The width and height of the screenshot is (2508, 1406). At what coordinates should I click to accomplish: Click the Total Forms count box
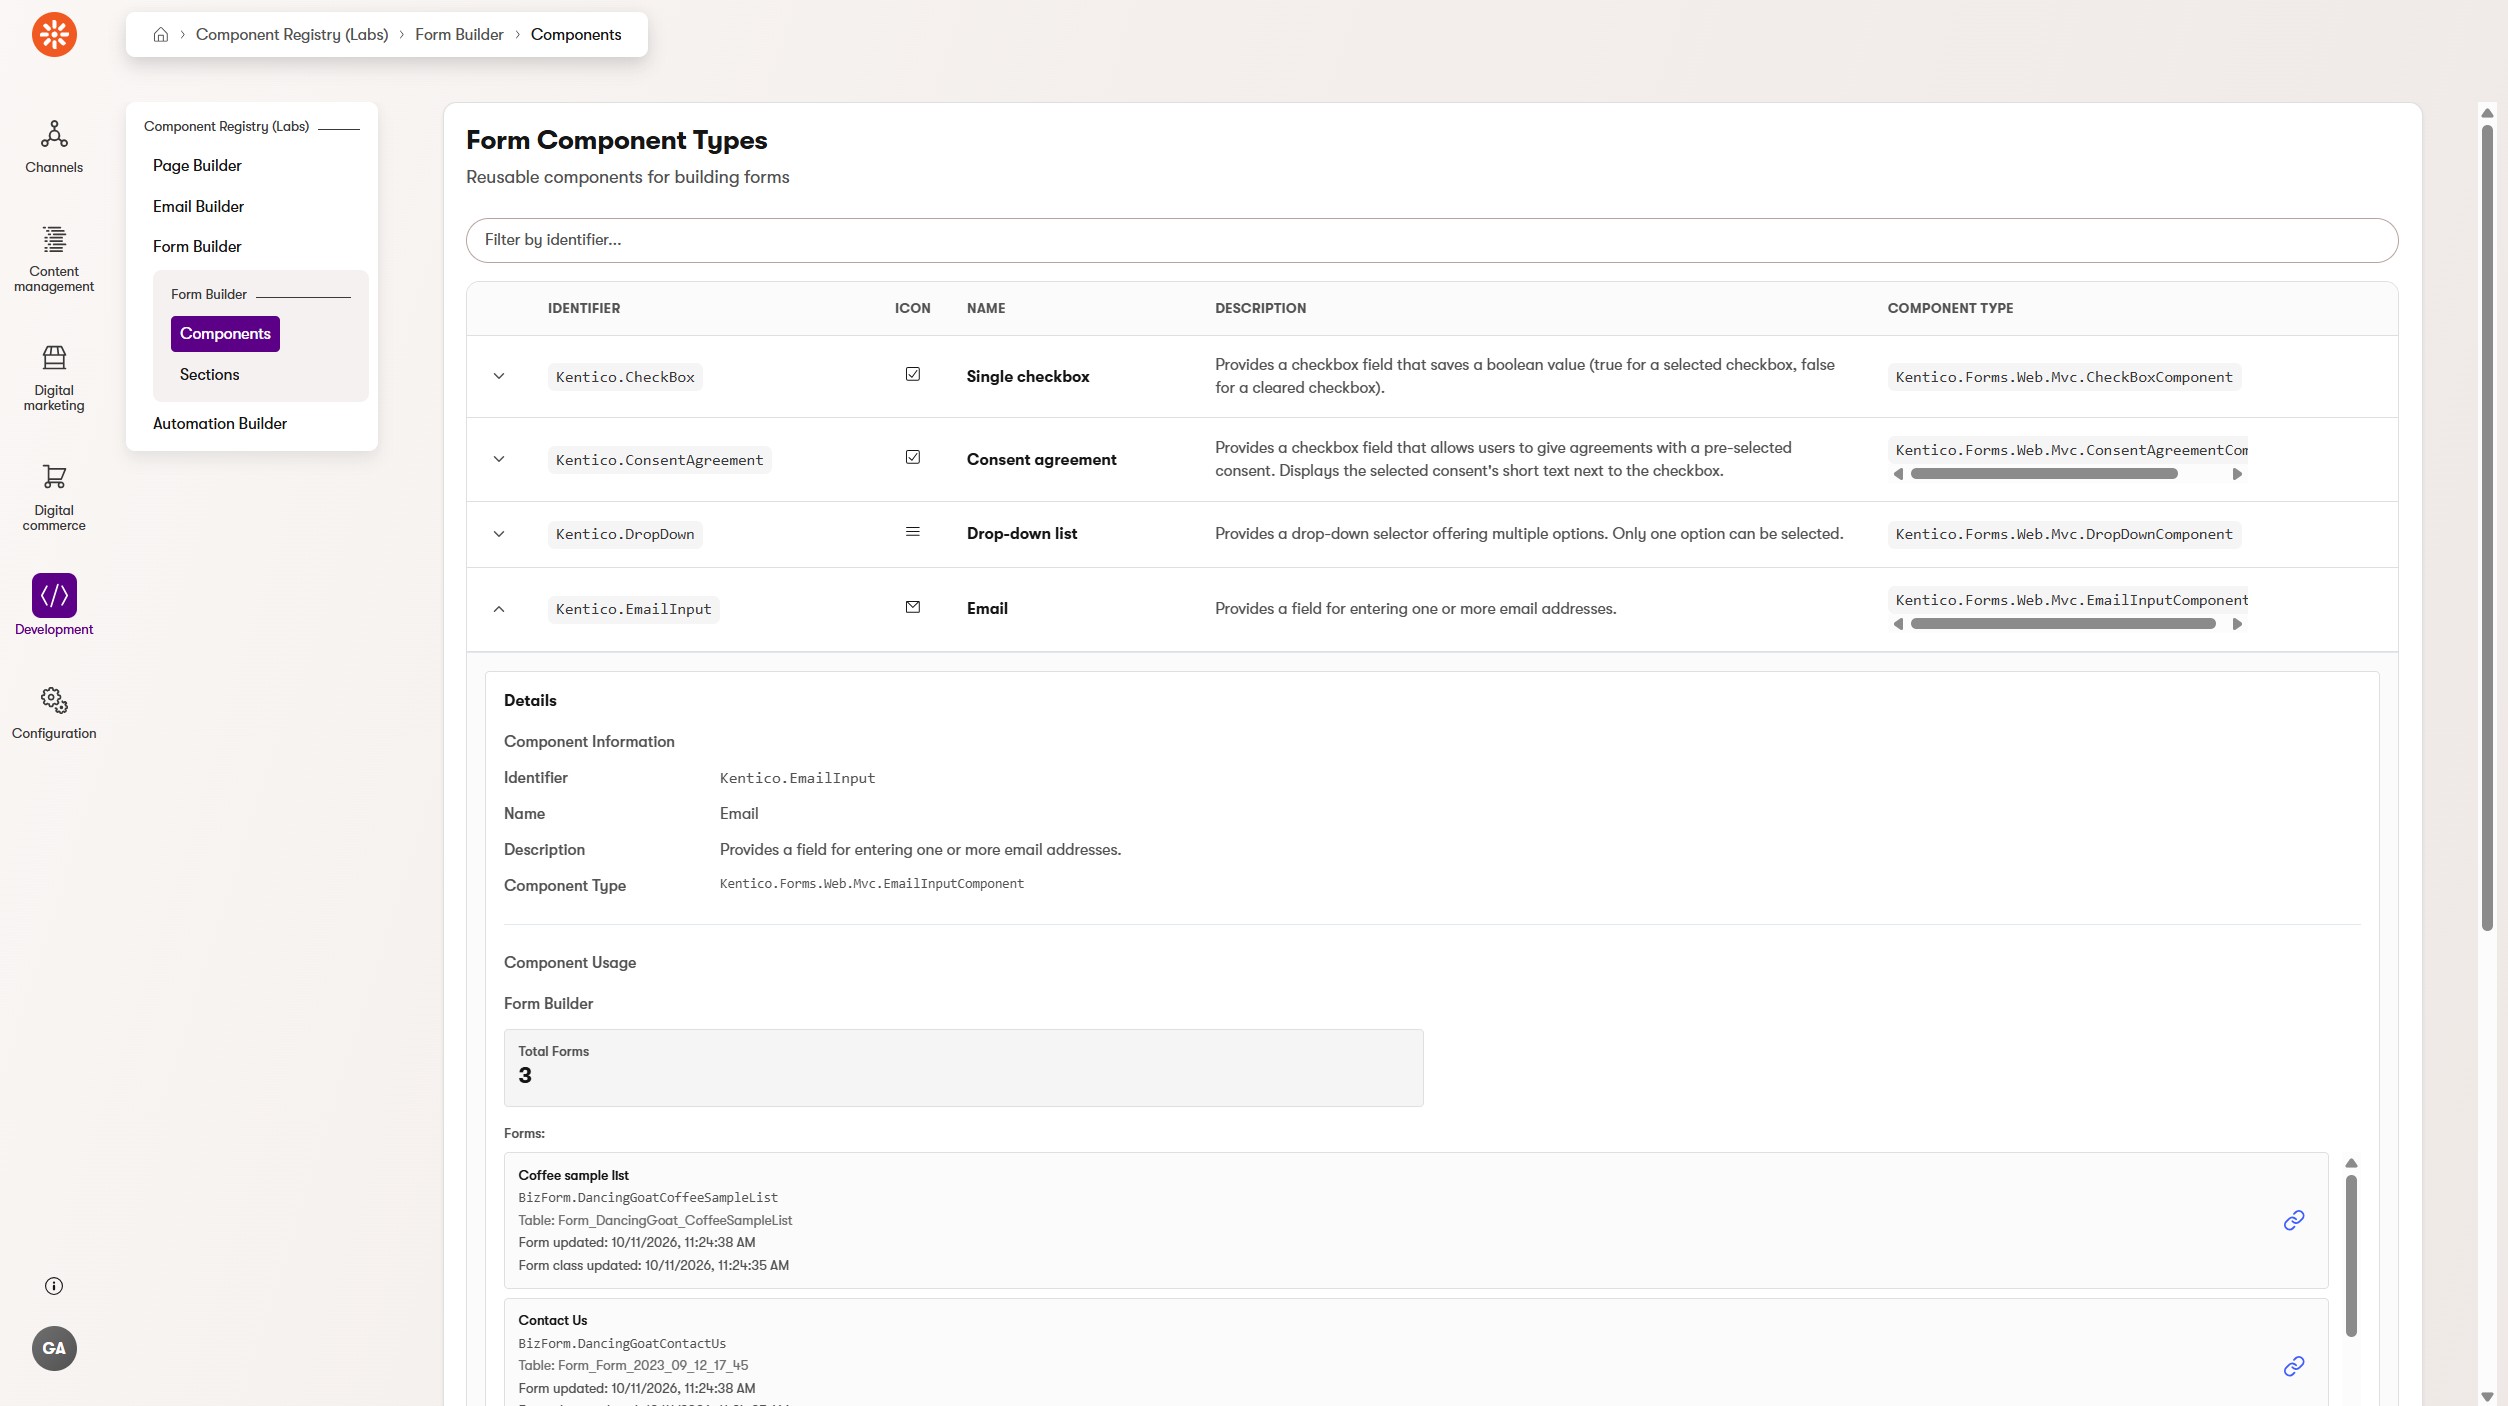pos(964,1068)
